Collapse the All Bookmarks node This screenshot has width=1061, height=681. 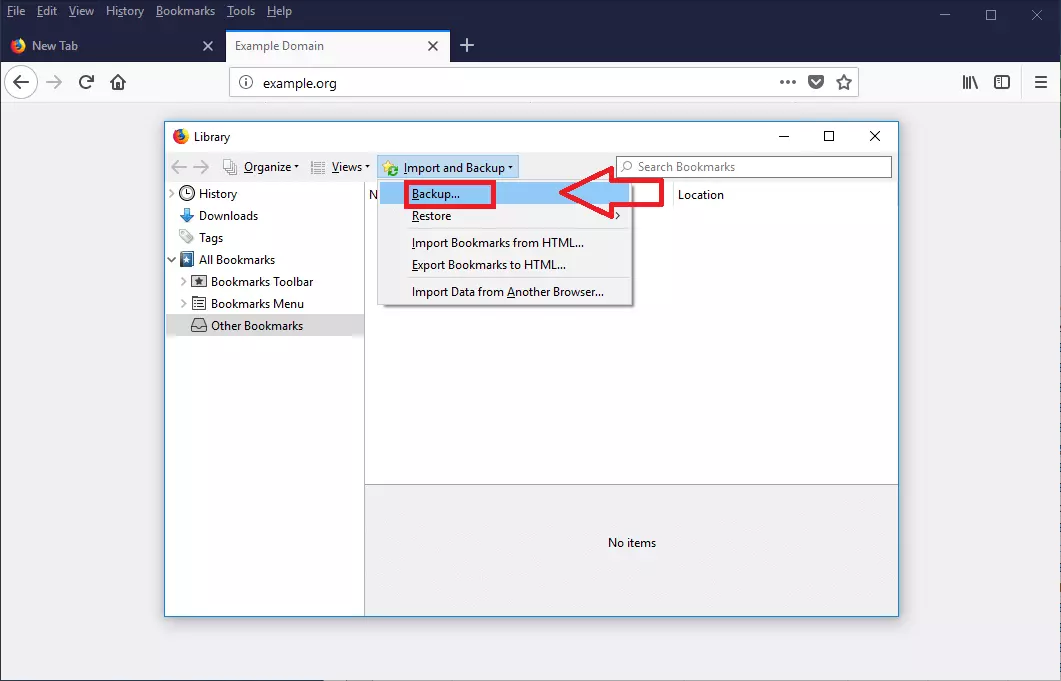coord(172,260)
